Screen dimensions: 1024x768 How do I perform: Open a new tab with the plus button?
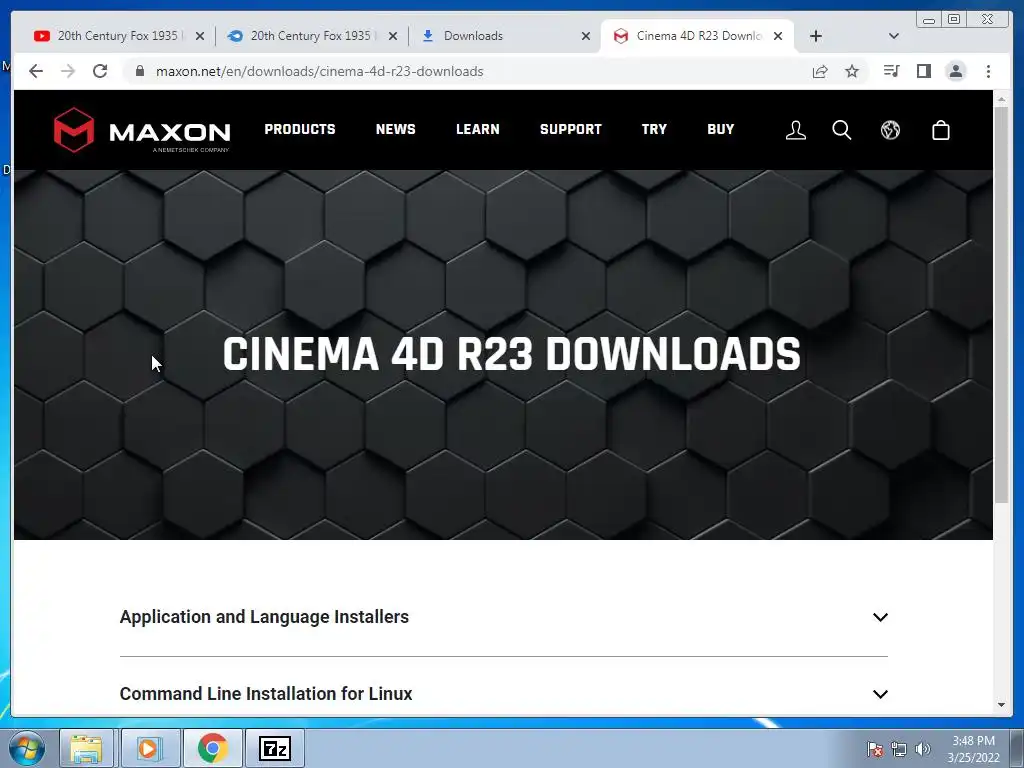(816, 36)
